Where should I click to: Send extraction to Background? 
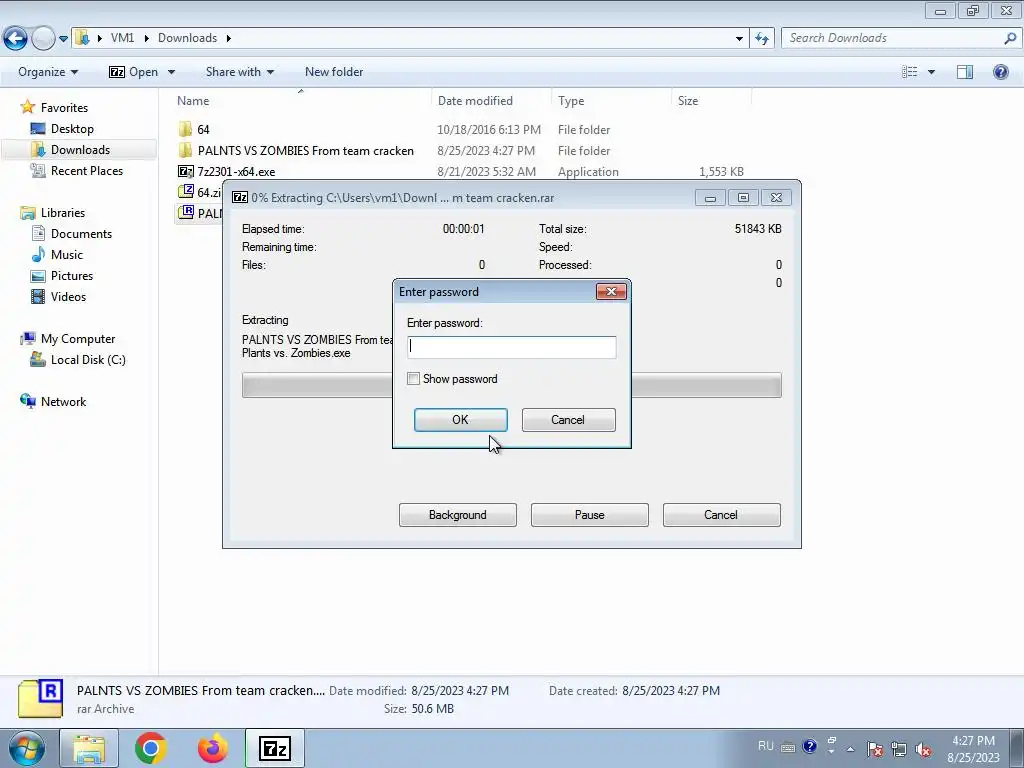click(457, 515)
